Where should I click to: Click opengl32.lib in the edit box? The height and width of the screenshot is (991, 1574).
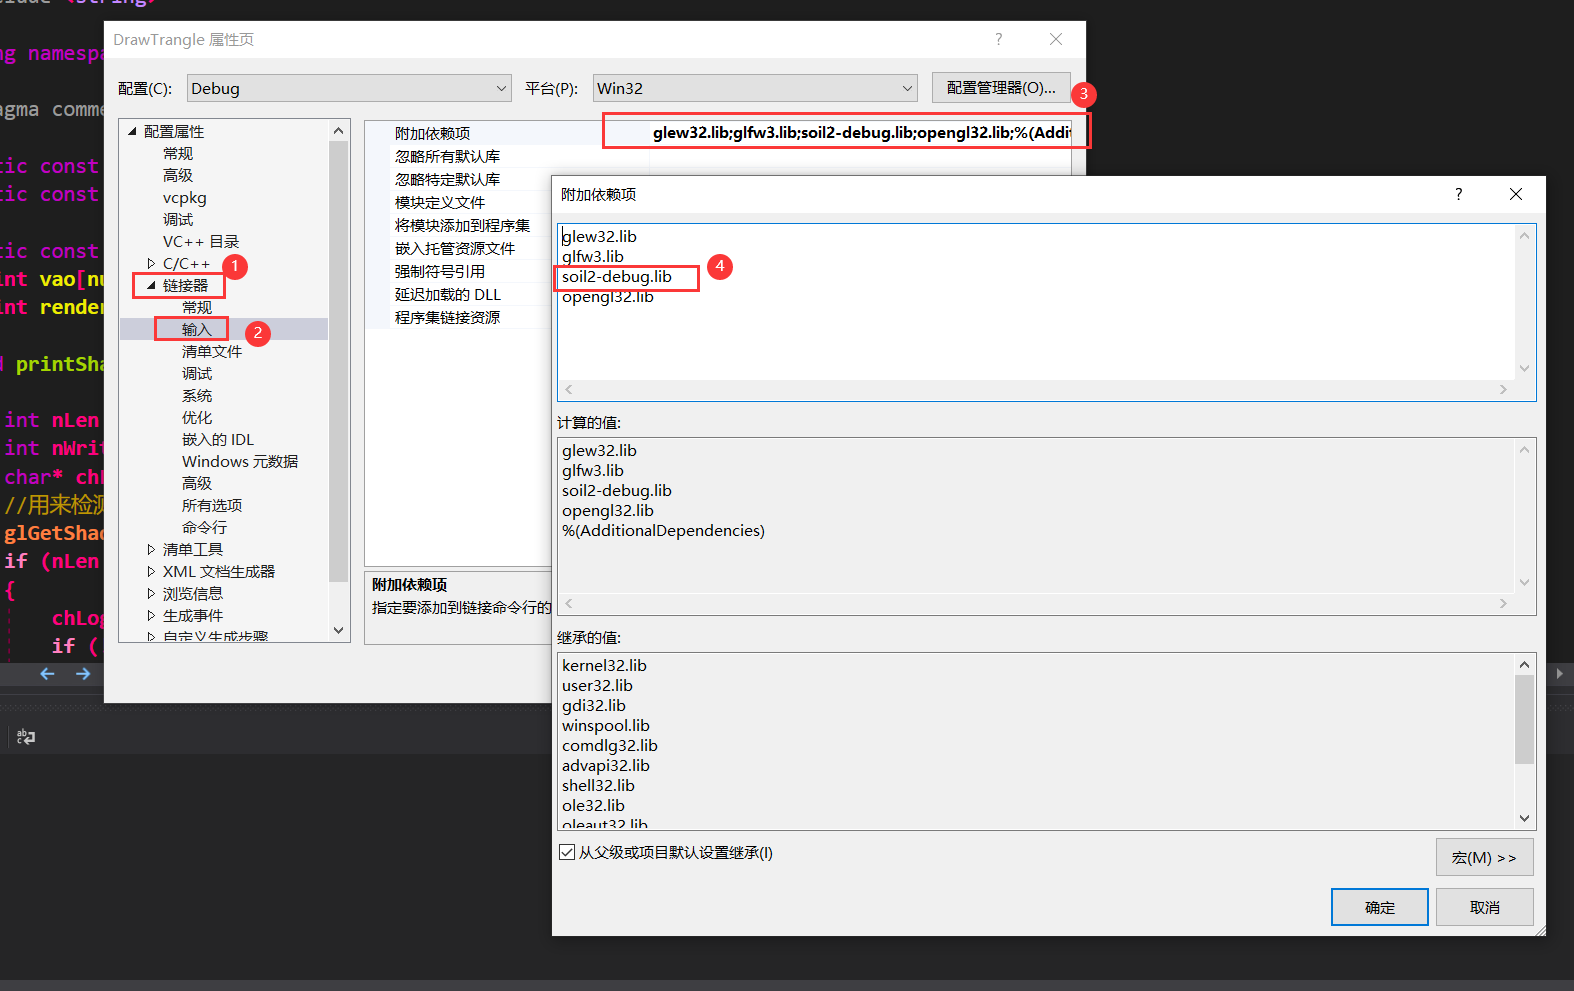608,296
